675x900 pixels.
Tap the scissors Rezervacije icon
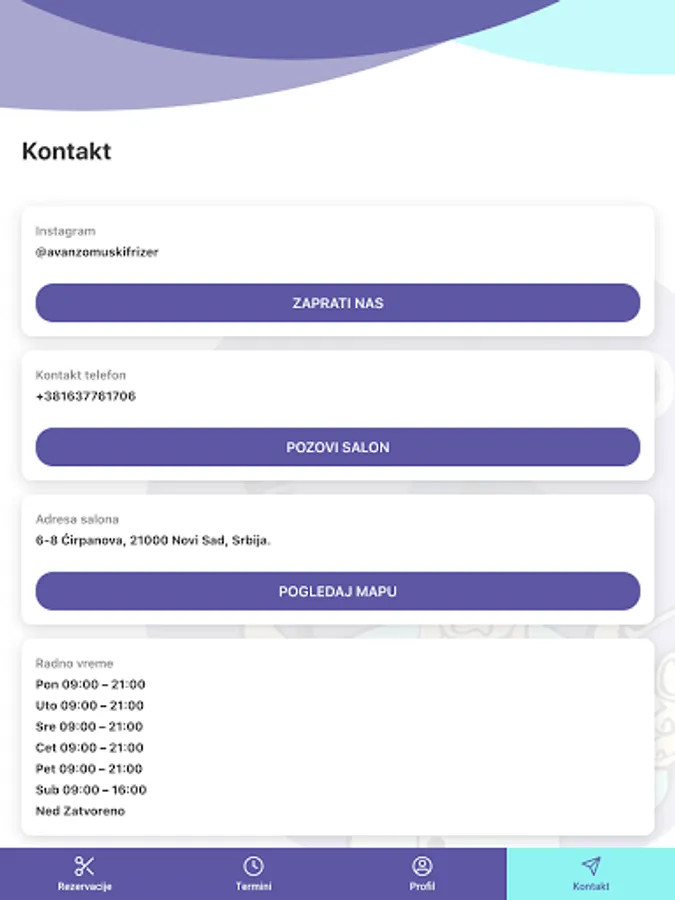point(84,866)
